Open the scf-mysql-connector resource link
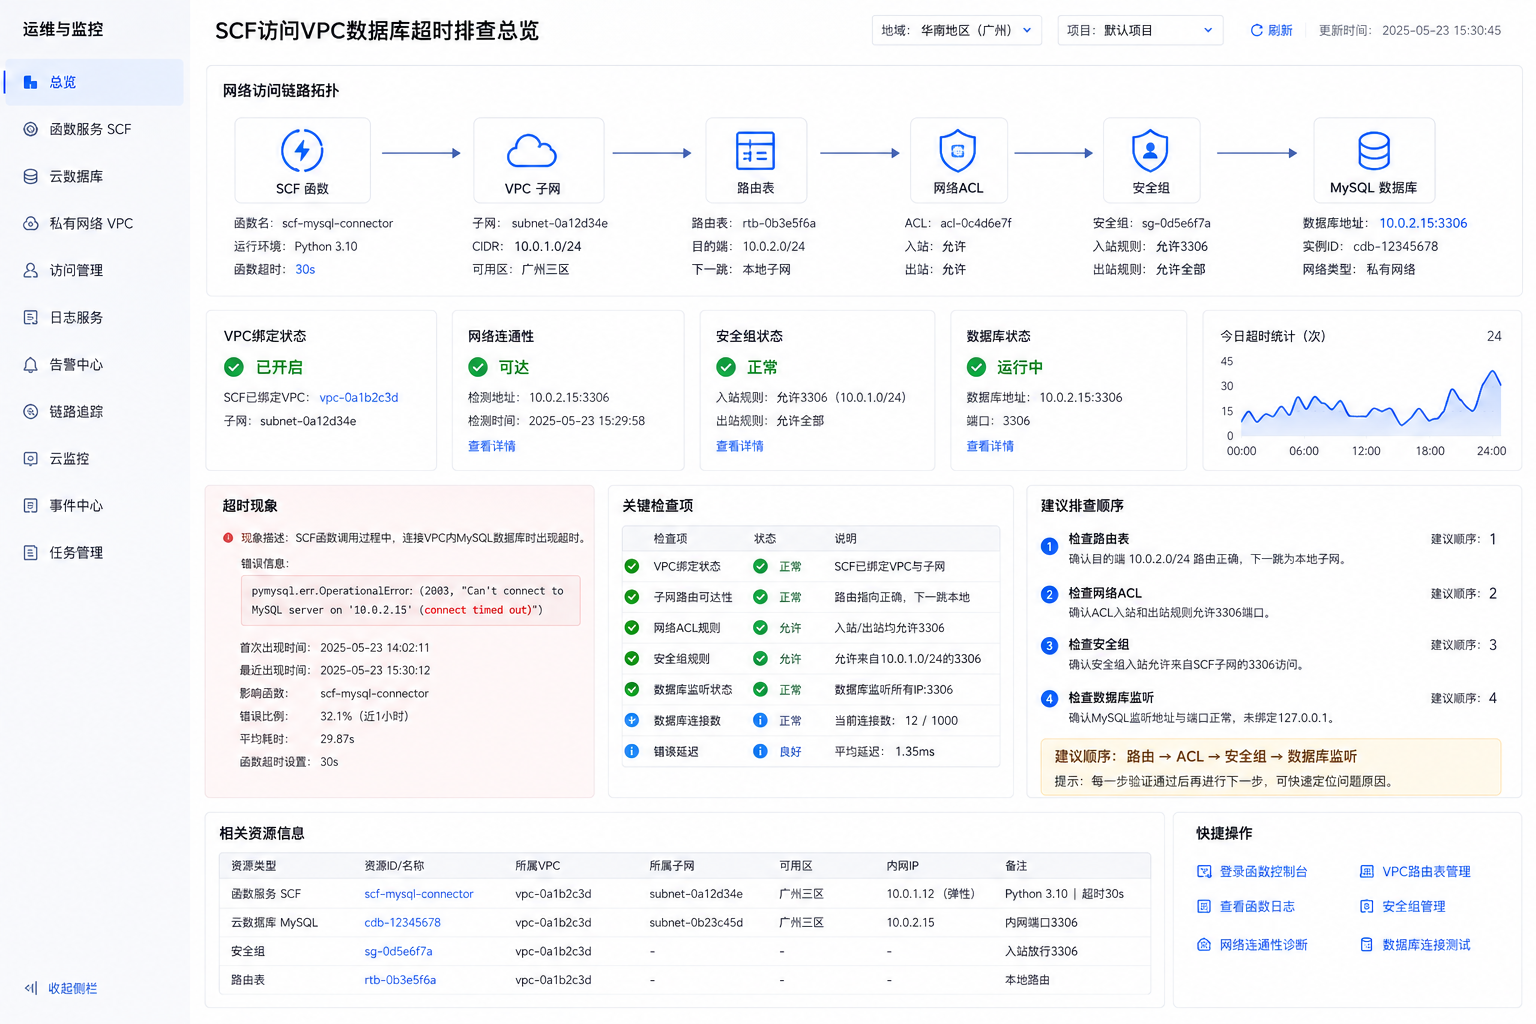Viewport: 1536px width, 1024px height. point(419,894)
